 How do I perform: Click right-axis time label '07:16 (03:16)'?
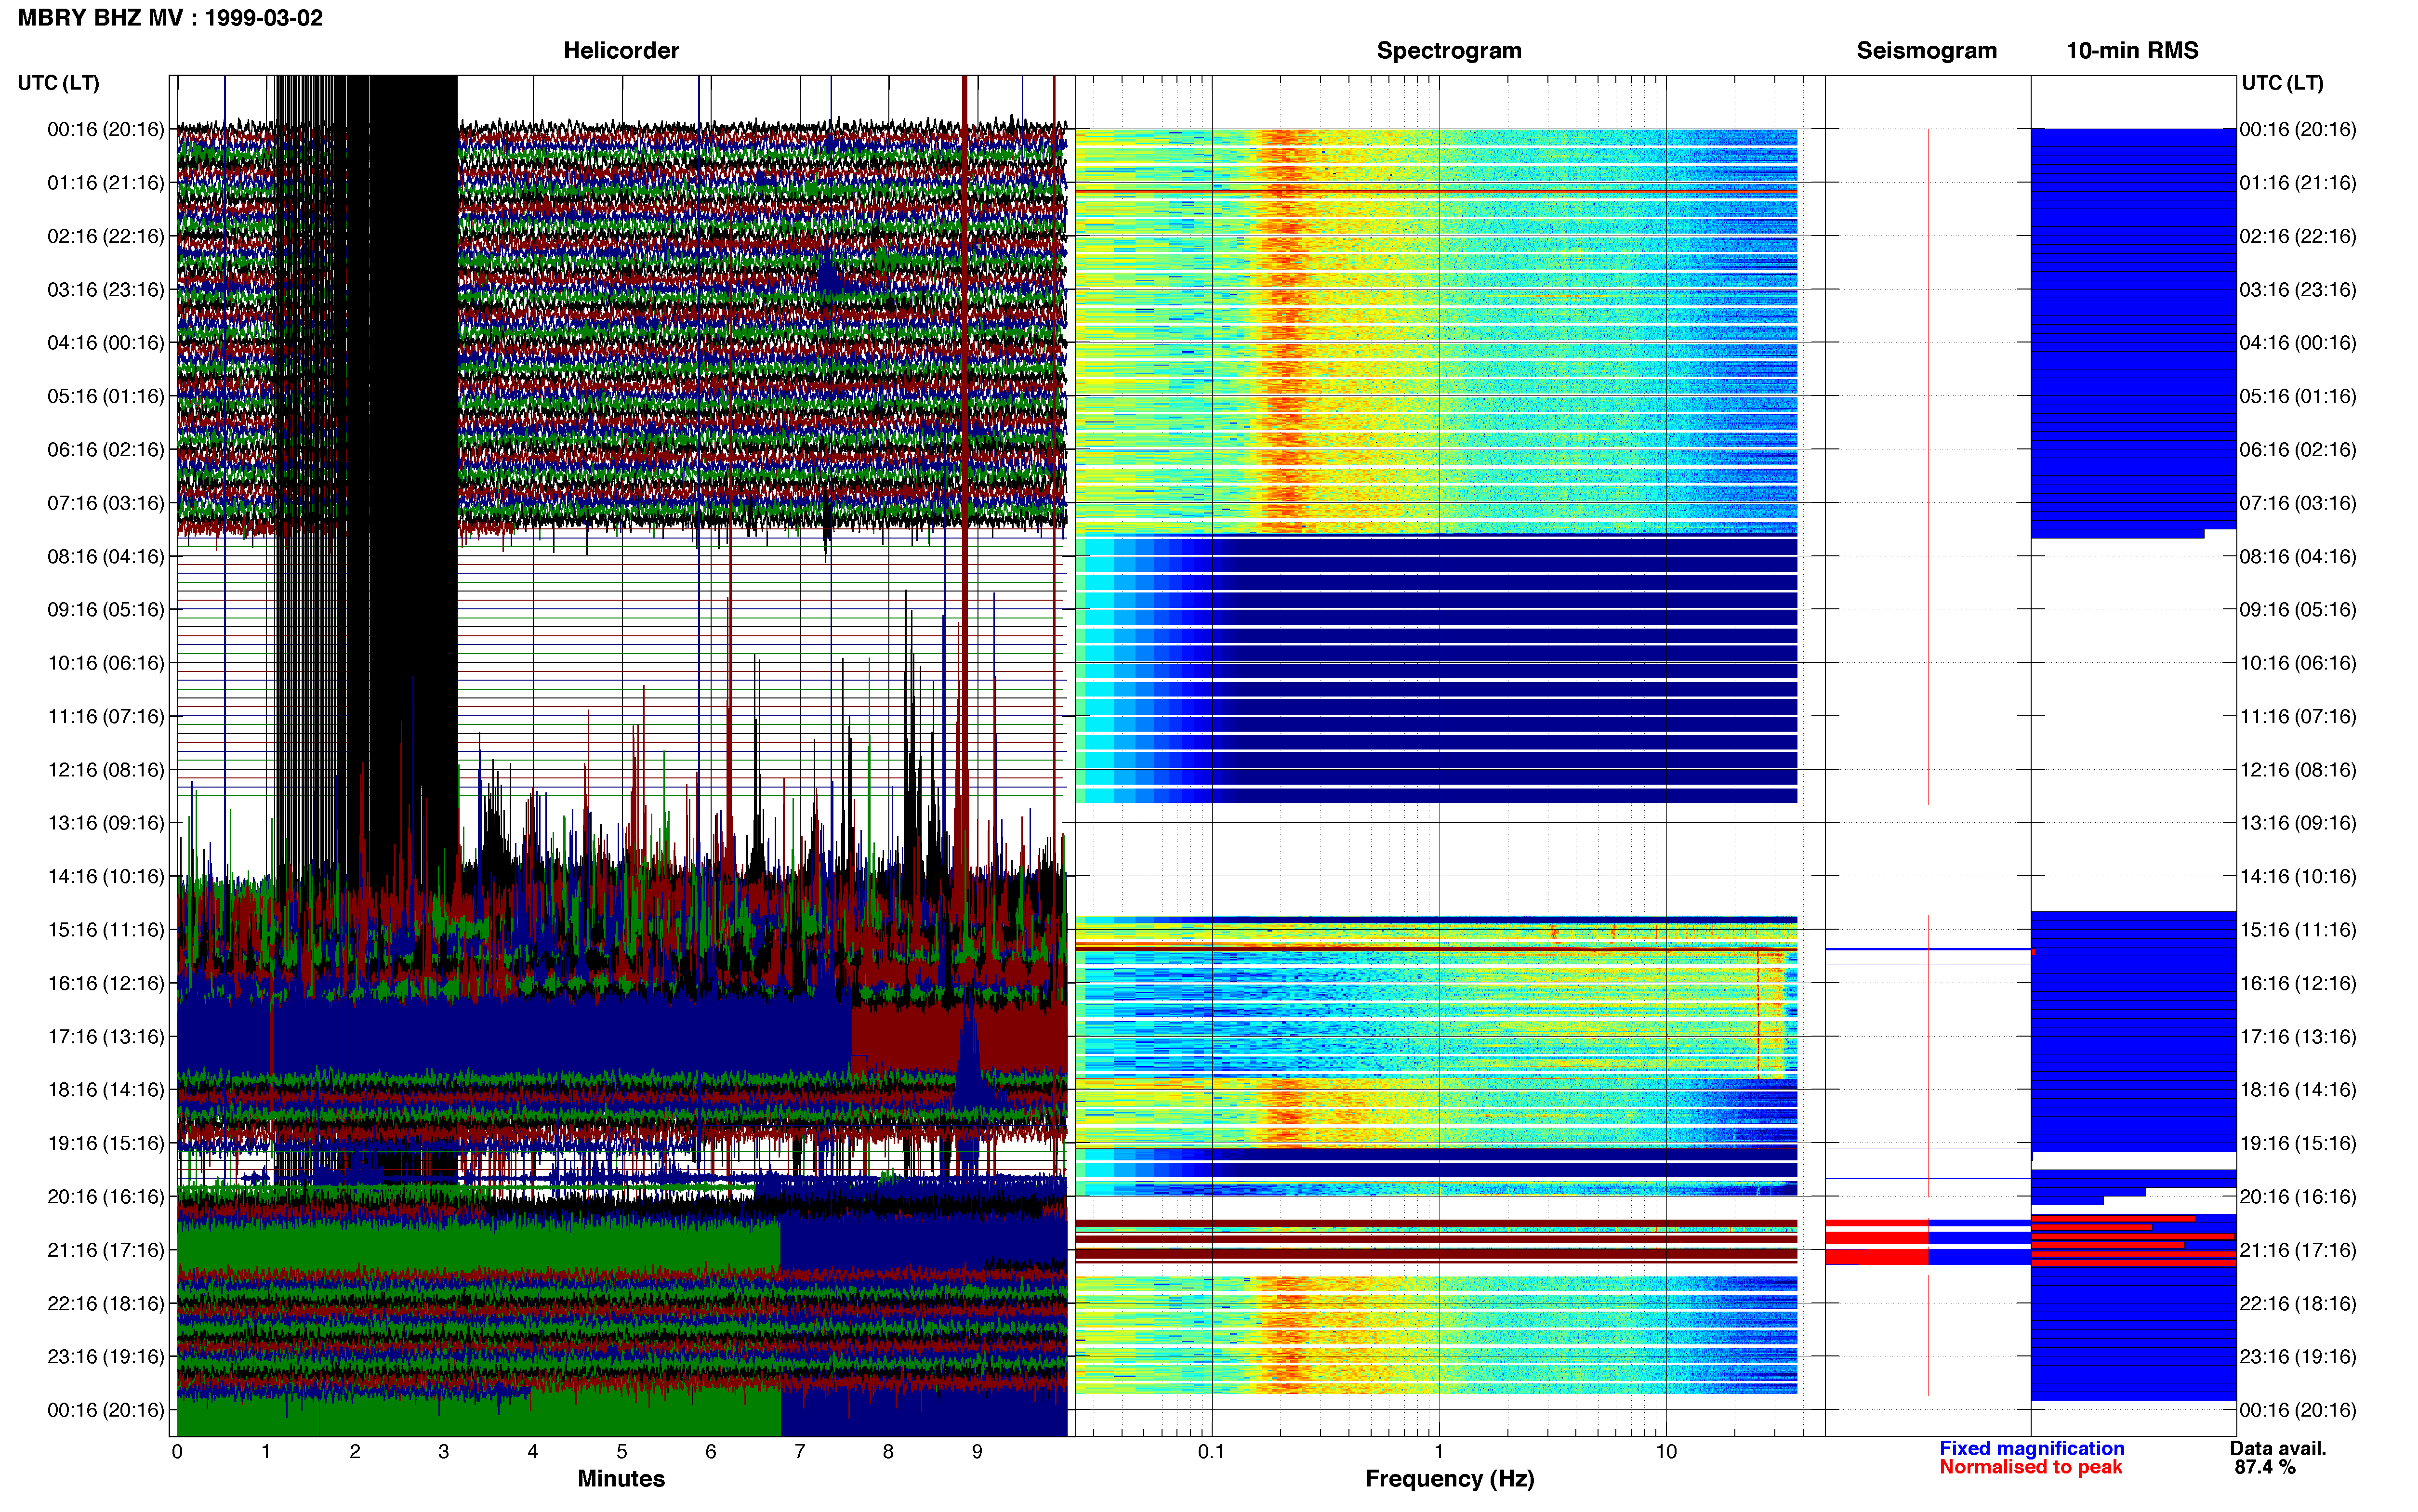(x=2298, y=503)
